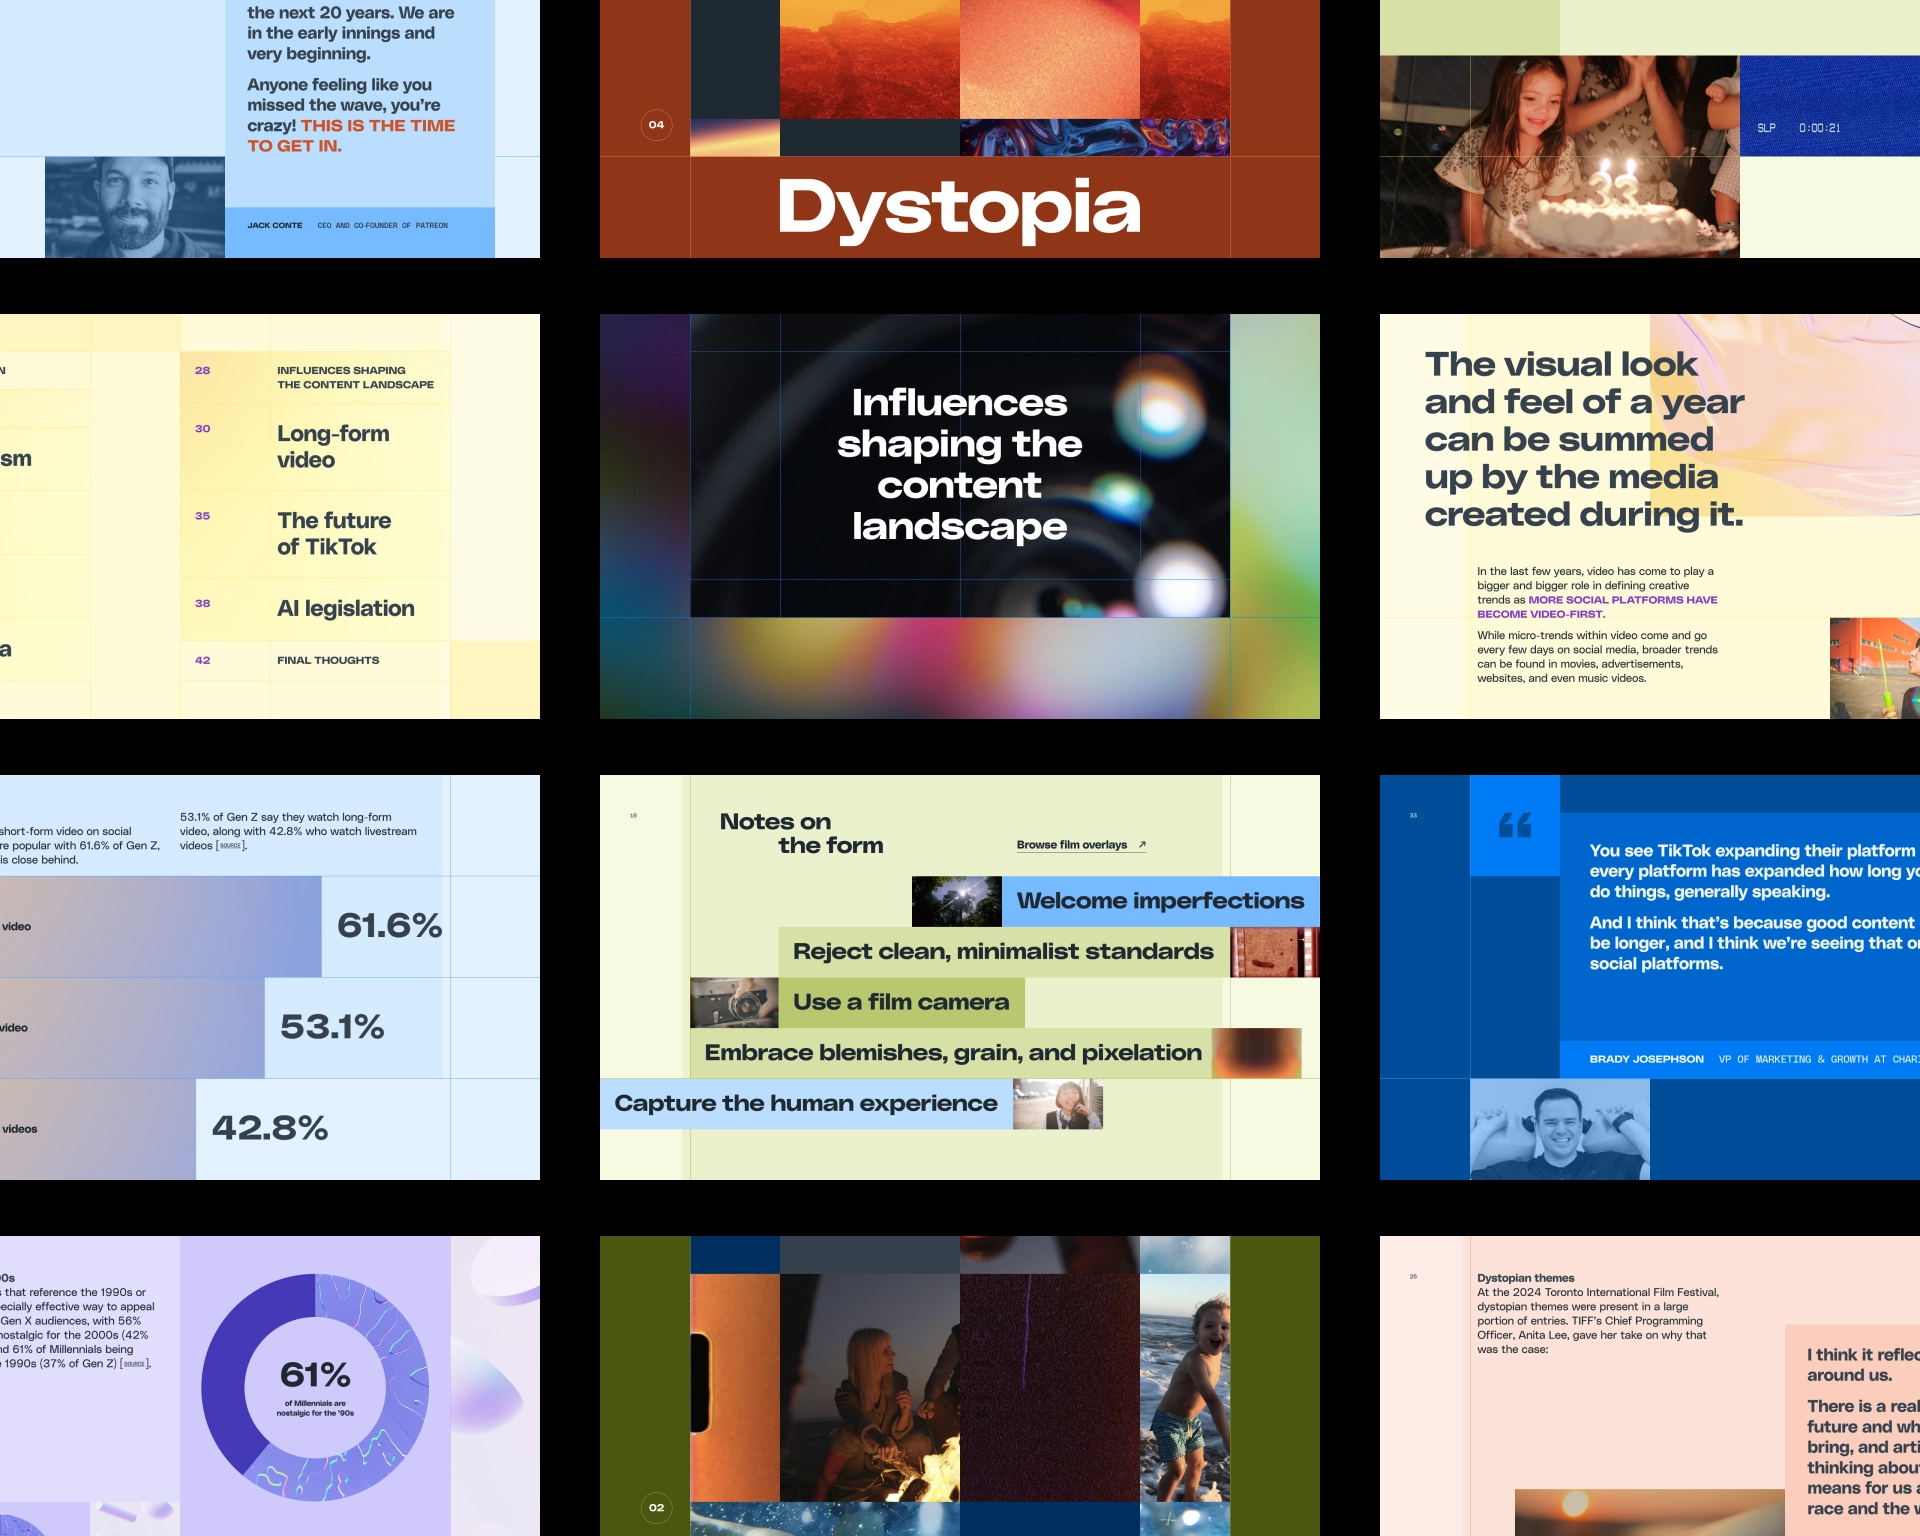Image resolution: width=1920 pixels, height=1536 pixels.
Task: Click the 04 circular page badge
Action: click(x=656, y=125)
